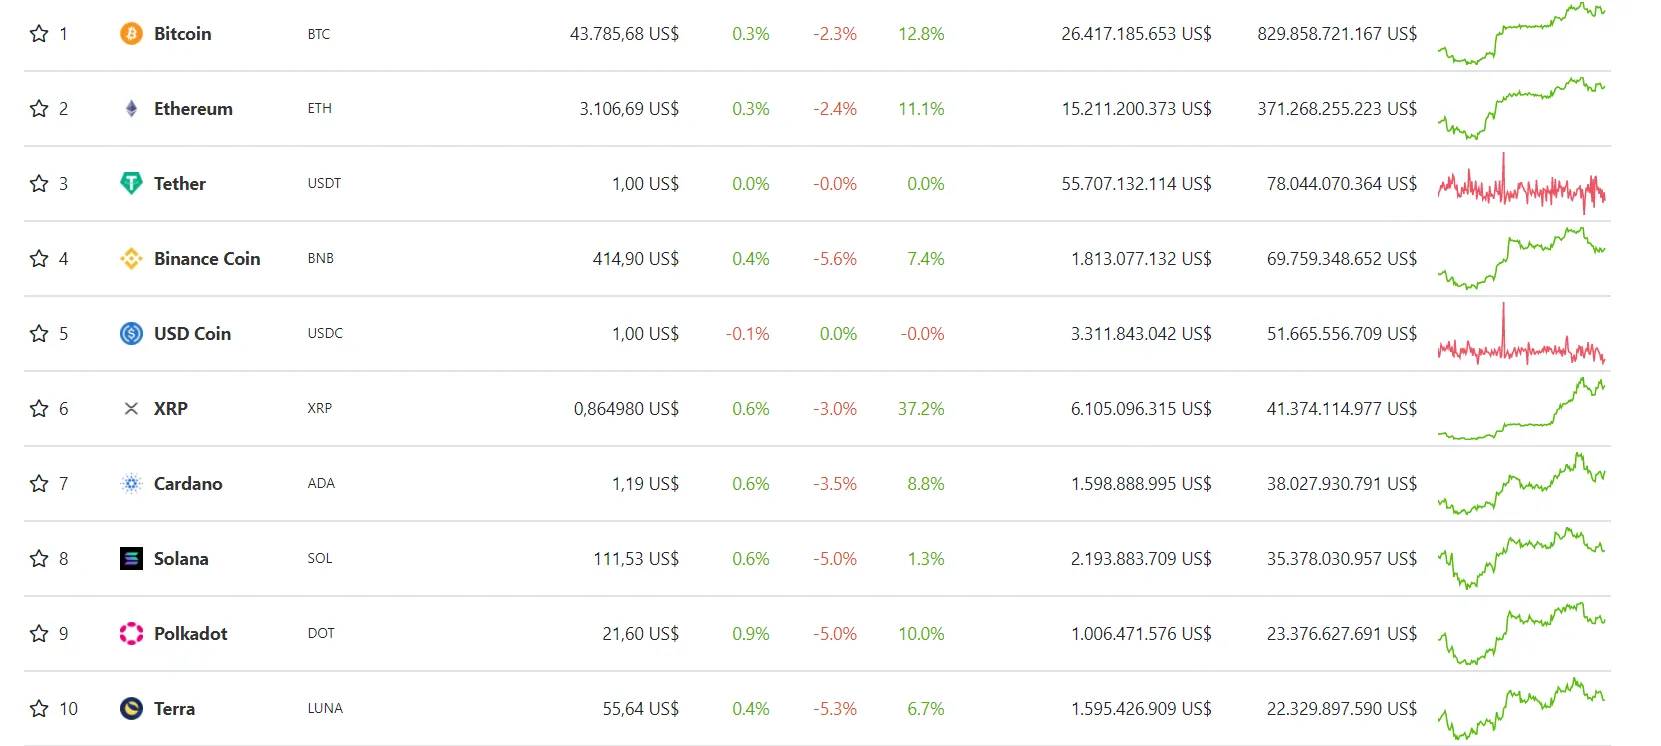This screenshot has height=746, width=1661.
Task: View Ethereum 7-day sparkline chart
Action: pyautogui.click(x=1522, y=109)
